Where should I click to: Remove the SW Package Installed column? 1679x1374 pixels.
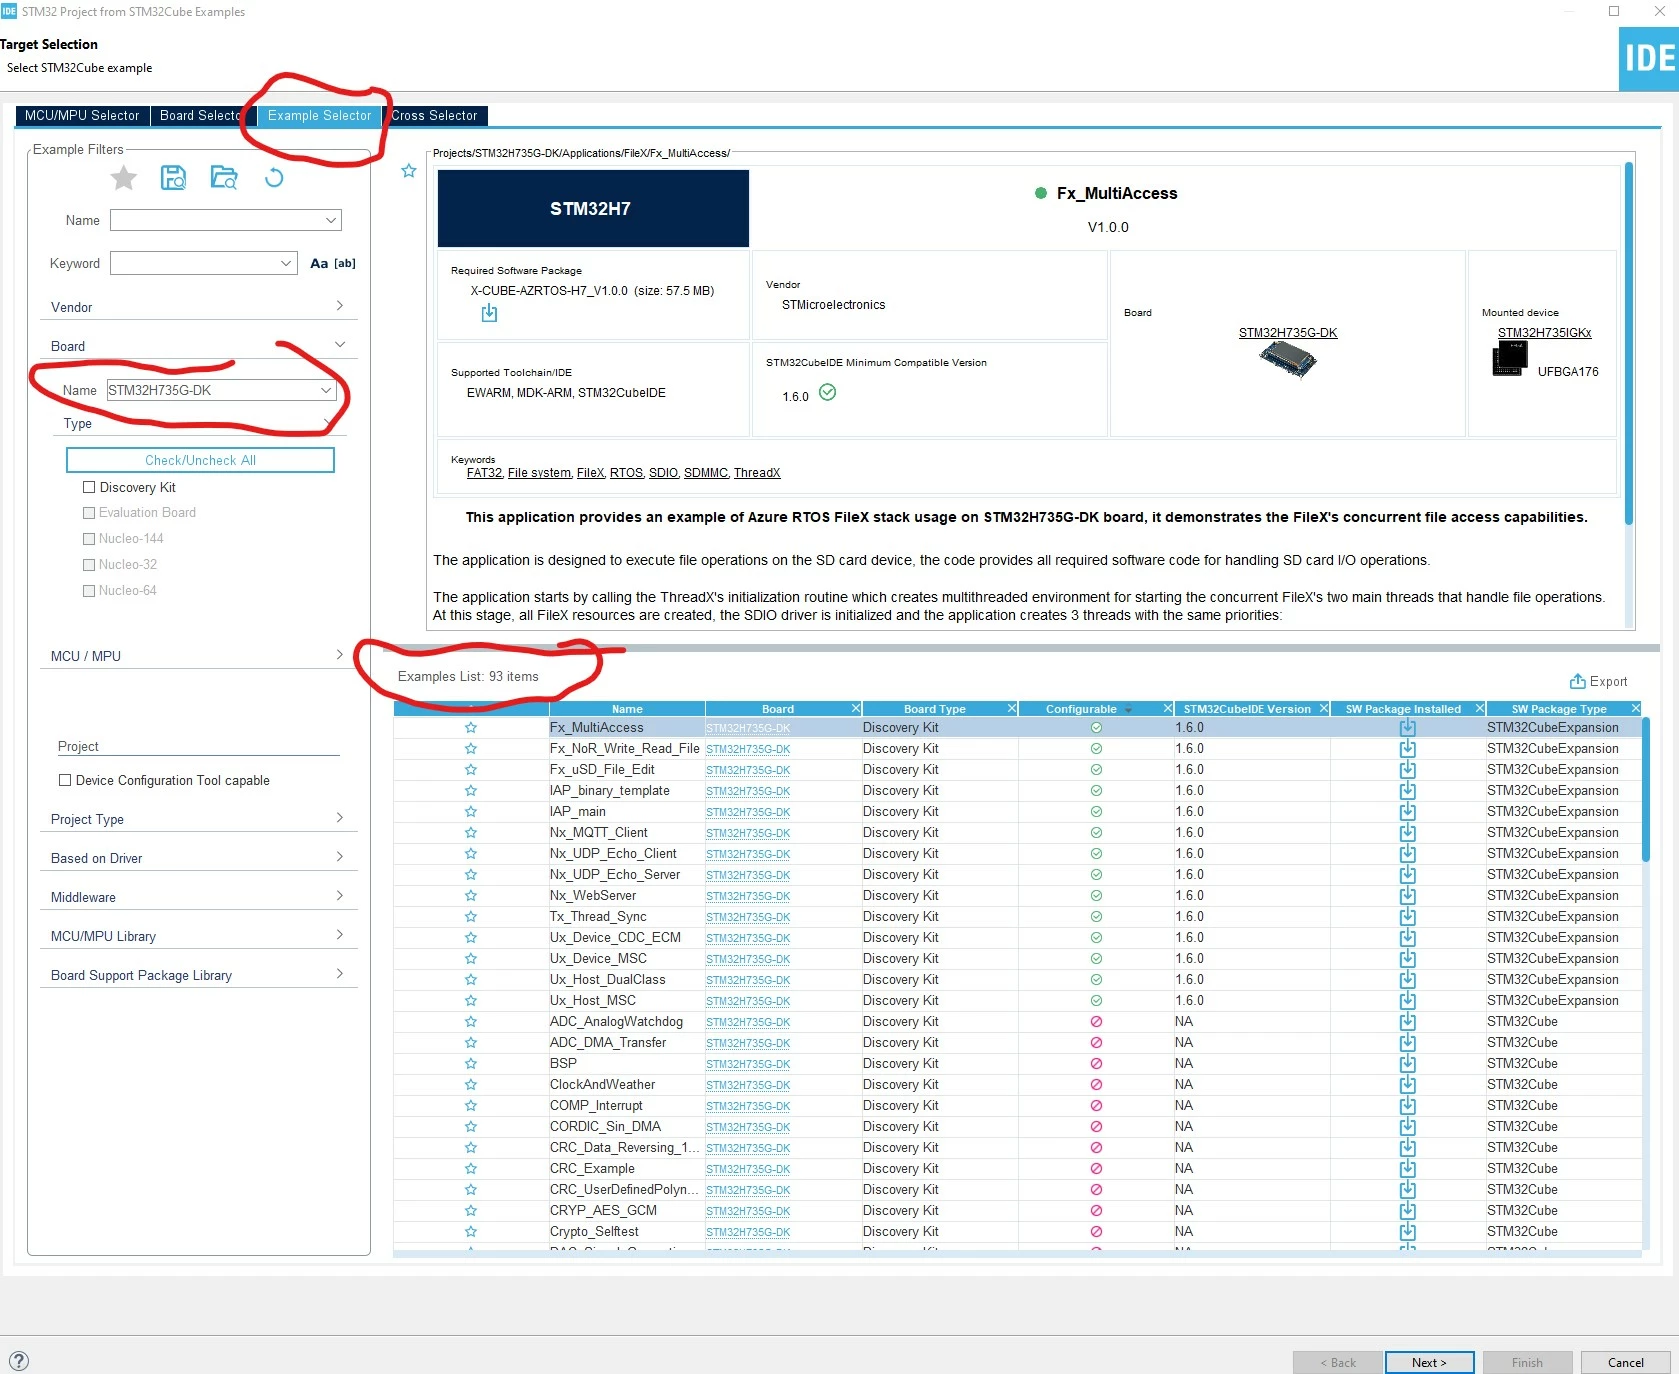[x=1480, y=709]
